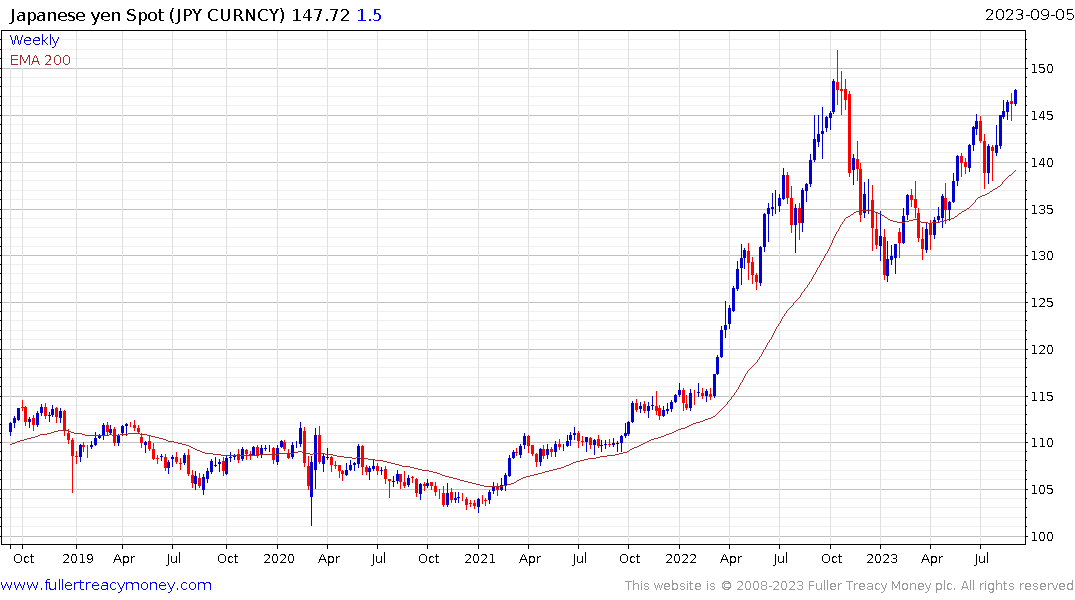
Task: Click the 115 y-axis label
Action: (x=1042, y=396)
